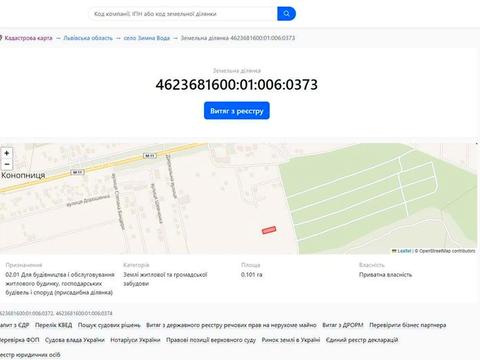The image size is (480, 360).
Task: Click the Конопниця label on the map
Action: click(23, 175)
